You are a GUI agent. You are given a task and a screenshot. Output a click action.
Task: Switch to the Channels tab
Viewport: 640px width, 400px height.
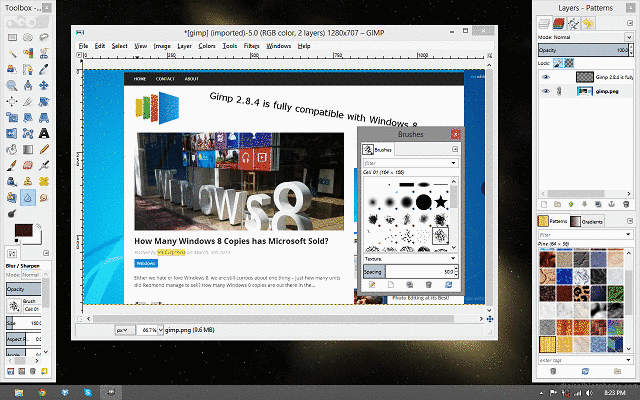pyautogui.click(x=558, y=24)
